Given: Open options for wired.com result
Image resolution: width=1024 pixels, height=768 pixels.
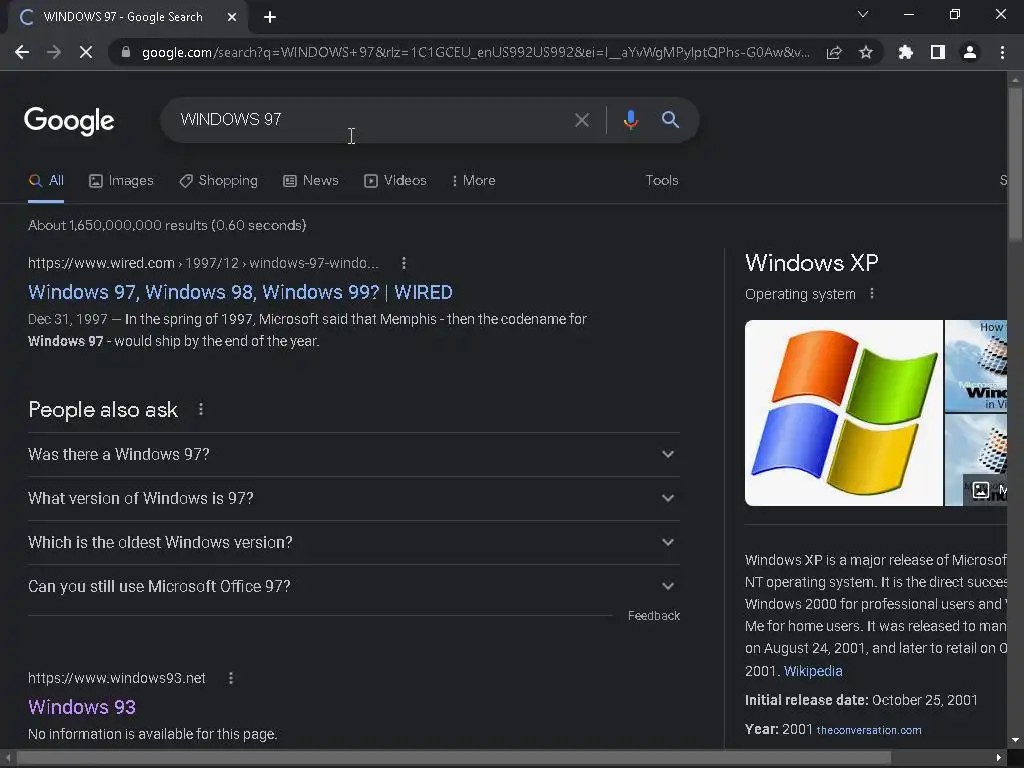Looking at the screenshot, I should (x=404, y=263).
